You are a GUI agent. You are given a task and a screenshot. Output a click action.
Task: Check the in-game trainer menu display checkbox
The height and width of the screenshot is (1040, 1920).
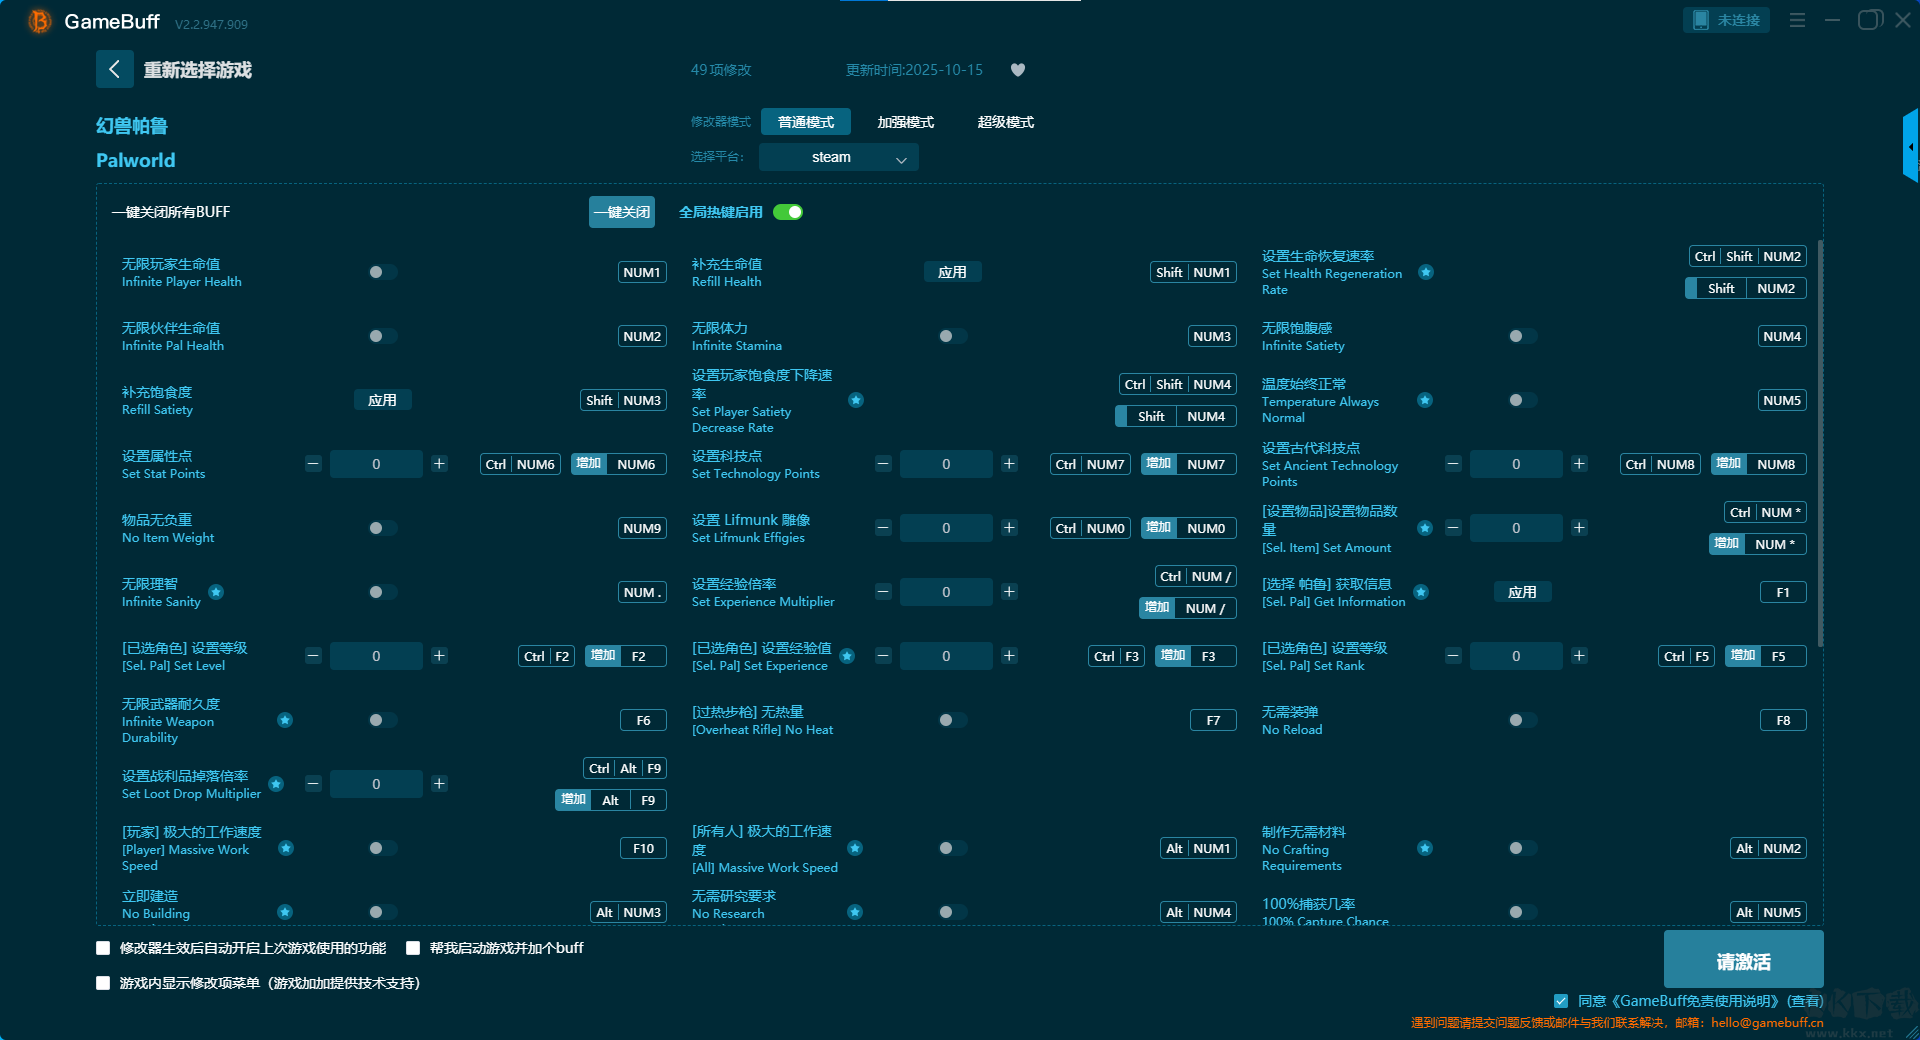103,983
